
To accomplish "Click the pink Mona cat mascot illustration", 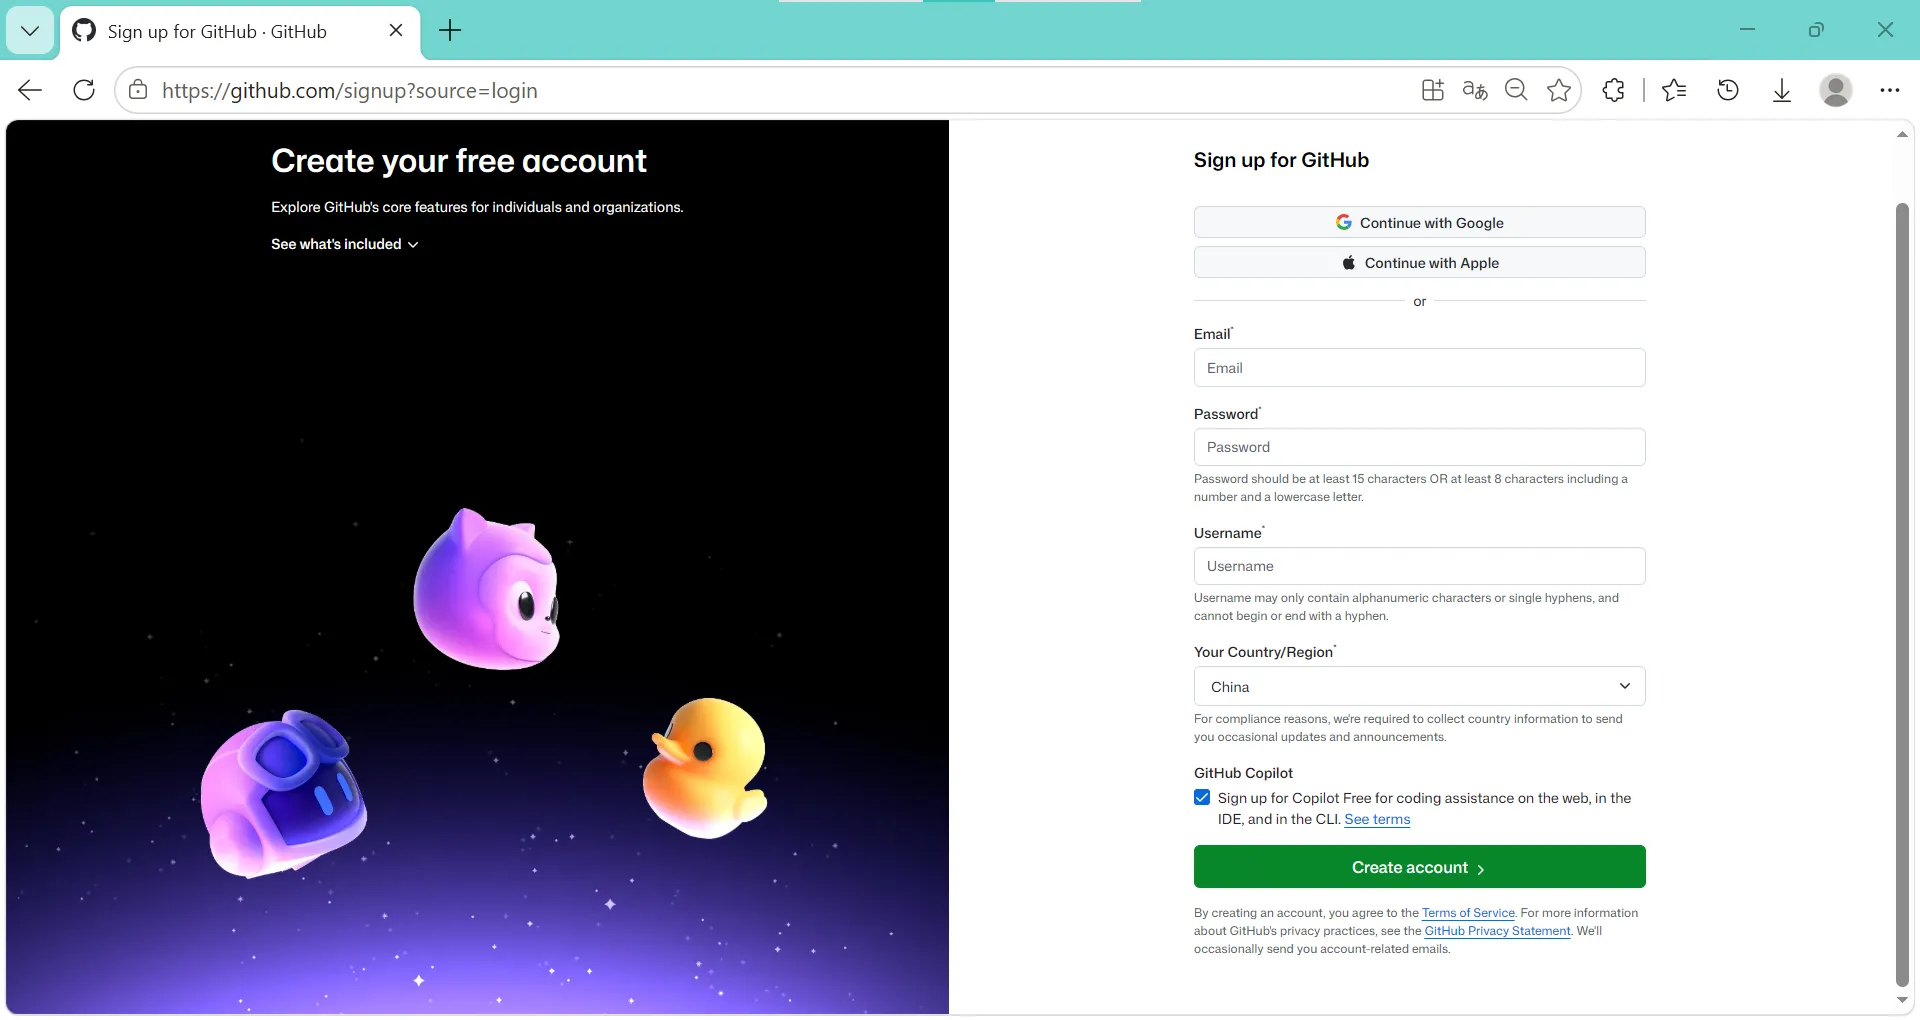I will (487, 589).
